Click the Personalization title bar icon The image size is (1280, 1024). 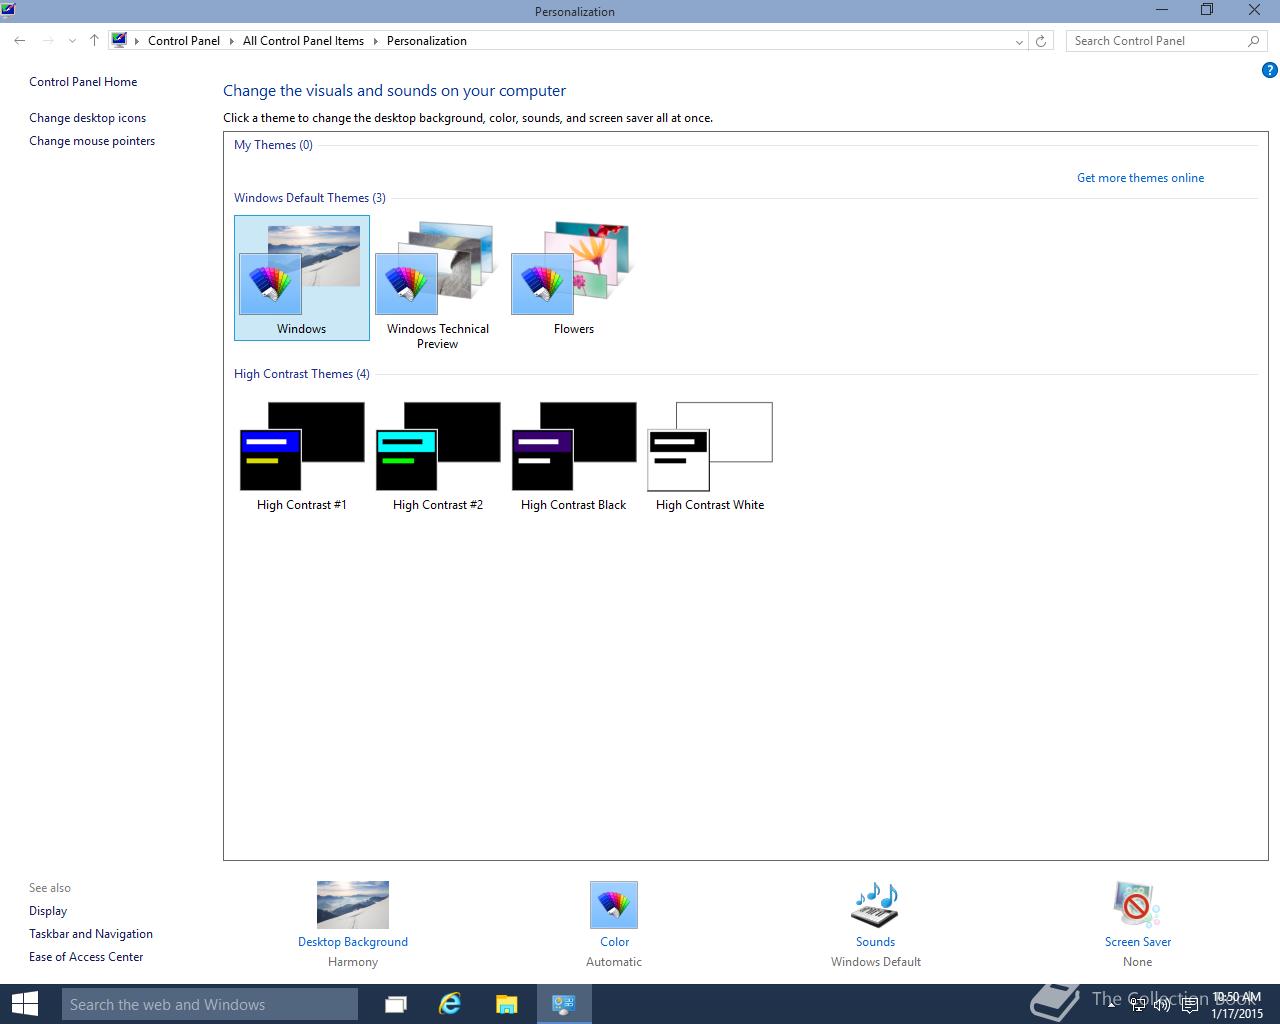[8, 11]
